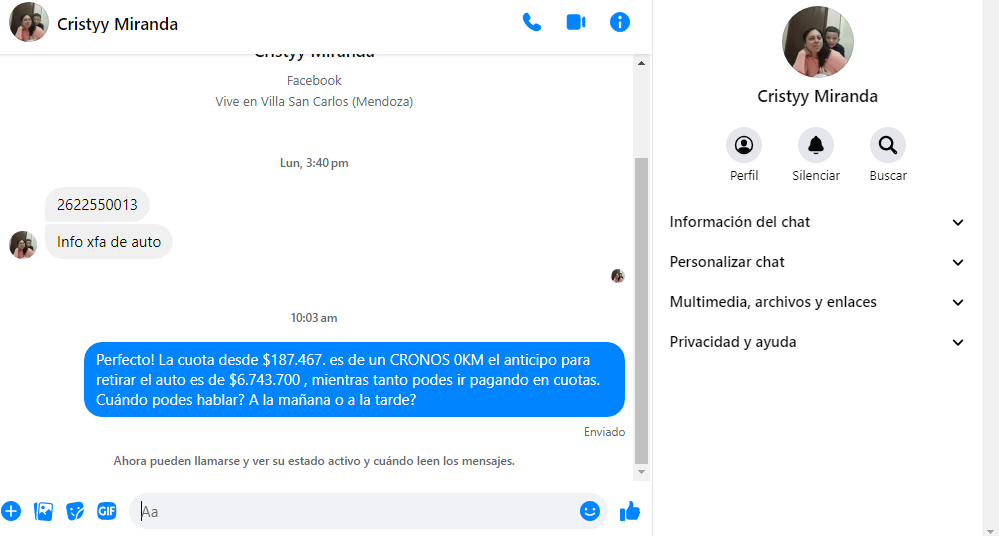Choose a sticker from the sticker icon
Image resolution: width=999 pixels, height=536 pixels.
coord(75,511)
